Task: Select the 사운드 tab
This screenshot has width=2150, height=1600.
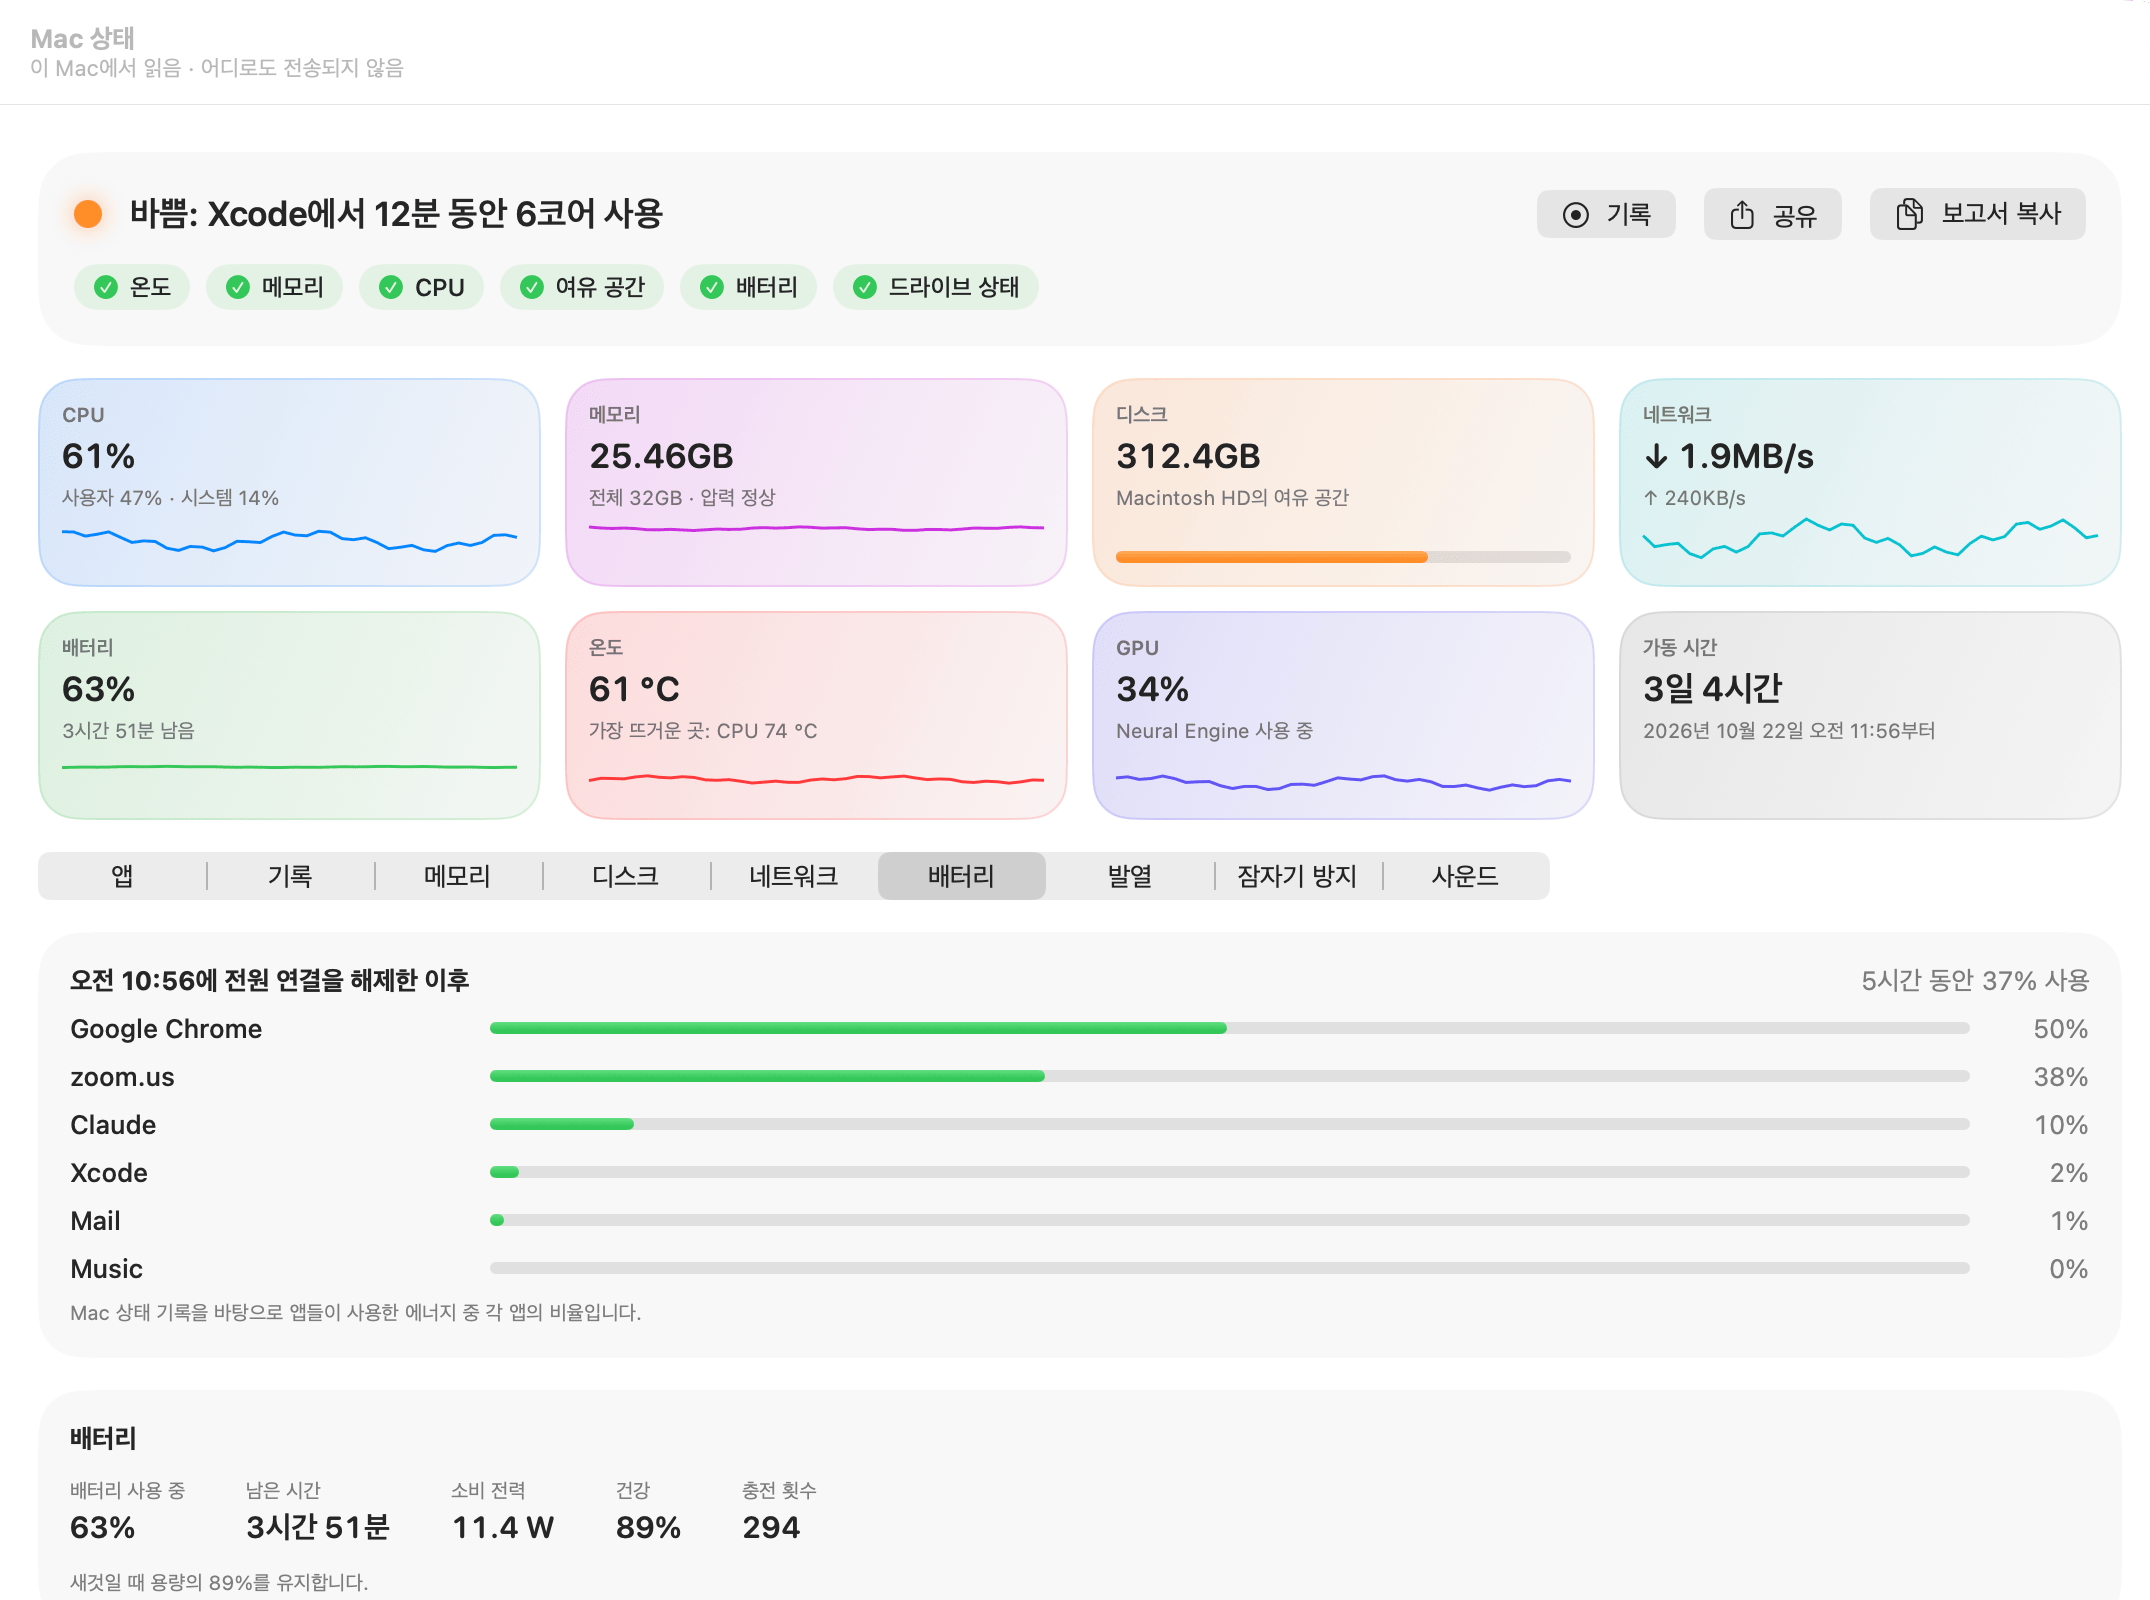Action: [1465, 876]
